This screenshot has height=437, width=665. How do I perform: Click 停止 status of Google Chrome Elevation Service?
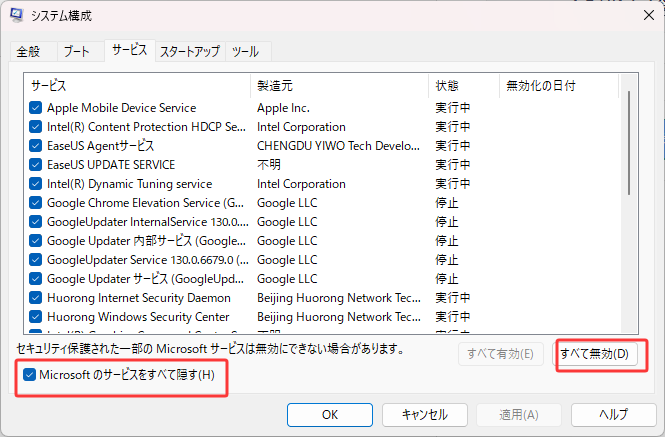[447, 203]
